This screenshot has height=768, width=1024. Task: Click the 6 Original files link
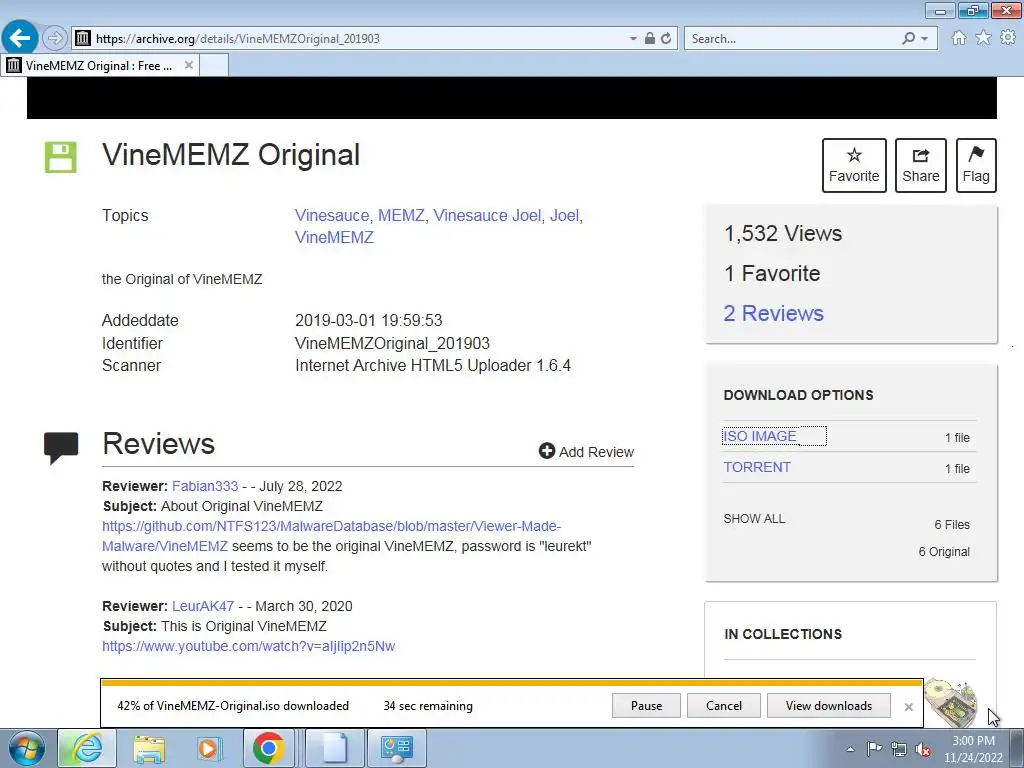[944, 552]
